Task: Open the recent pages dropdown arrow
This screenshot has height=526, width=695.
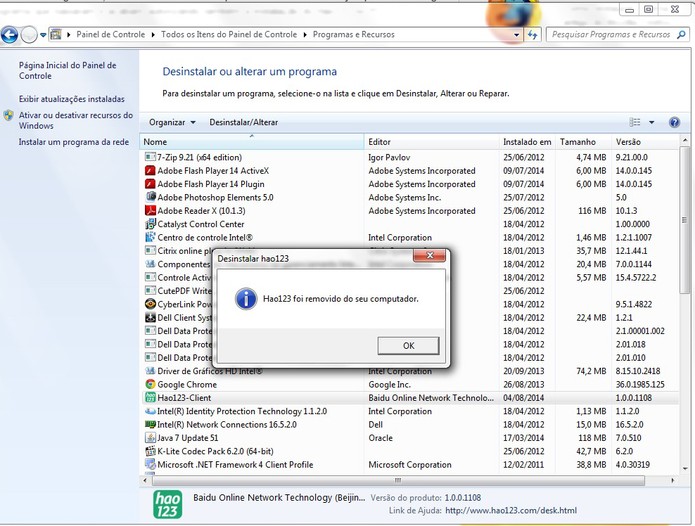Action: 43,35
